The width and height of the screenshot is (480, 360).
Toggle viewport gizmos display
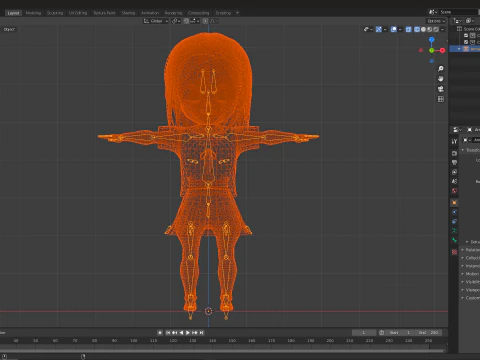click(379, 29)
